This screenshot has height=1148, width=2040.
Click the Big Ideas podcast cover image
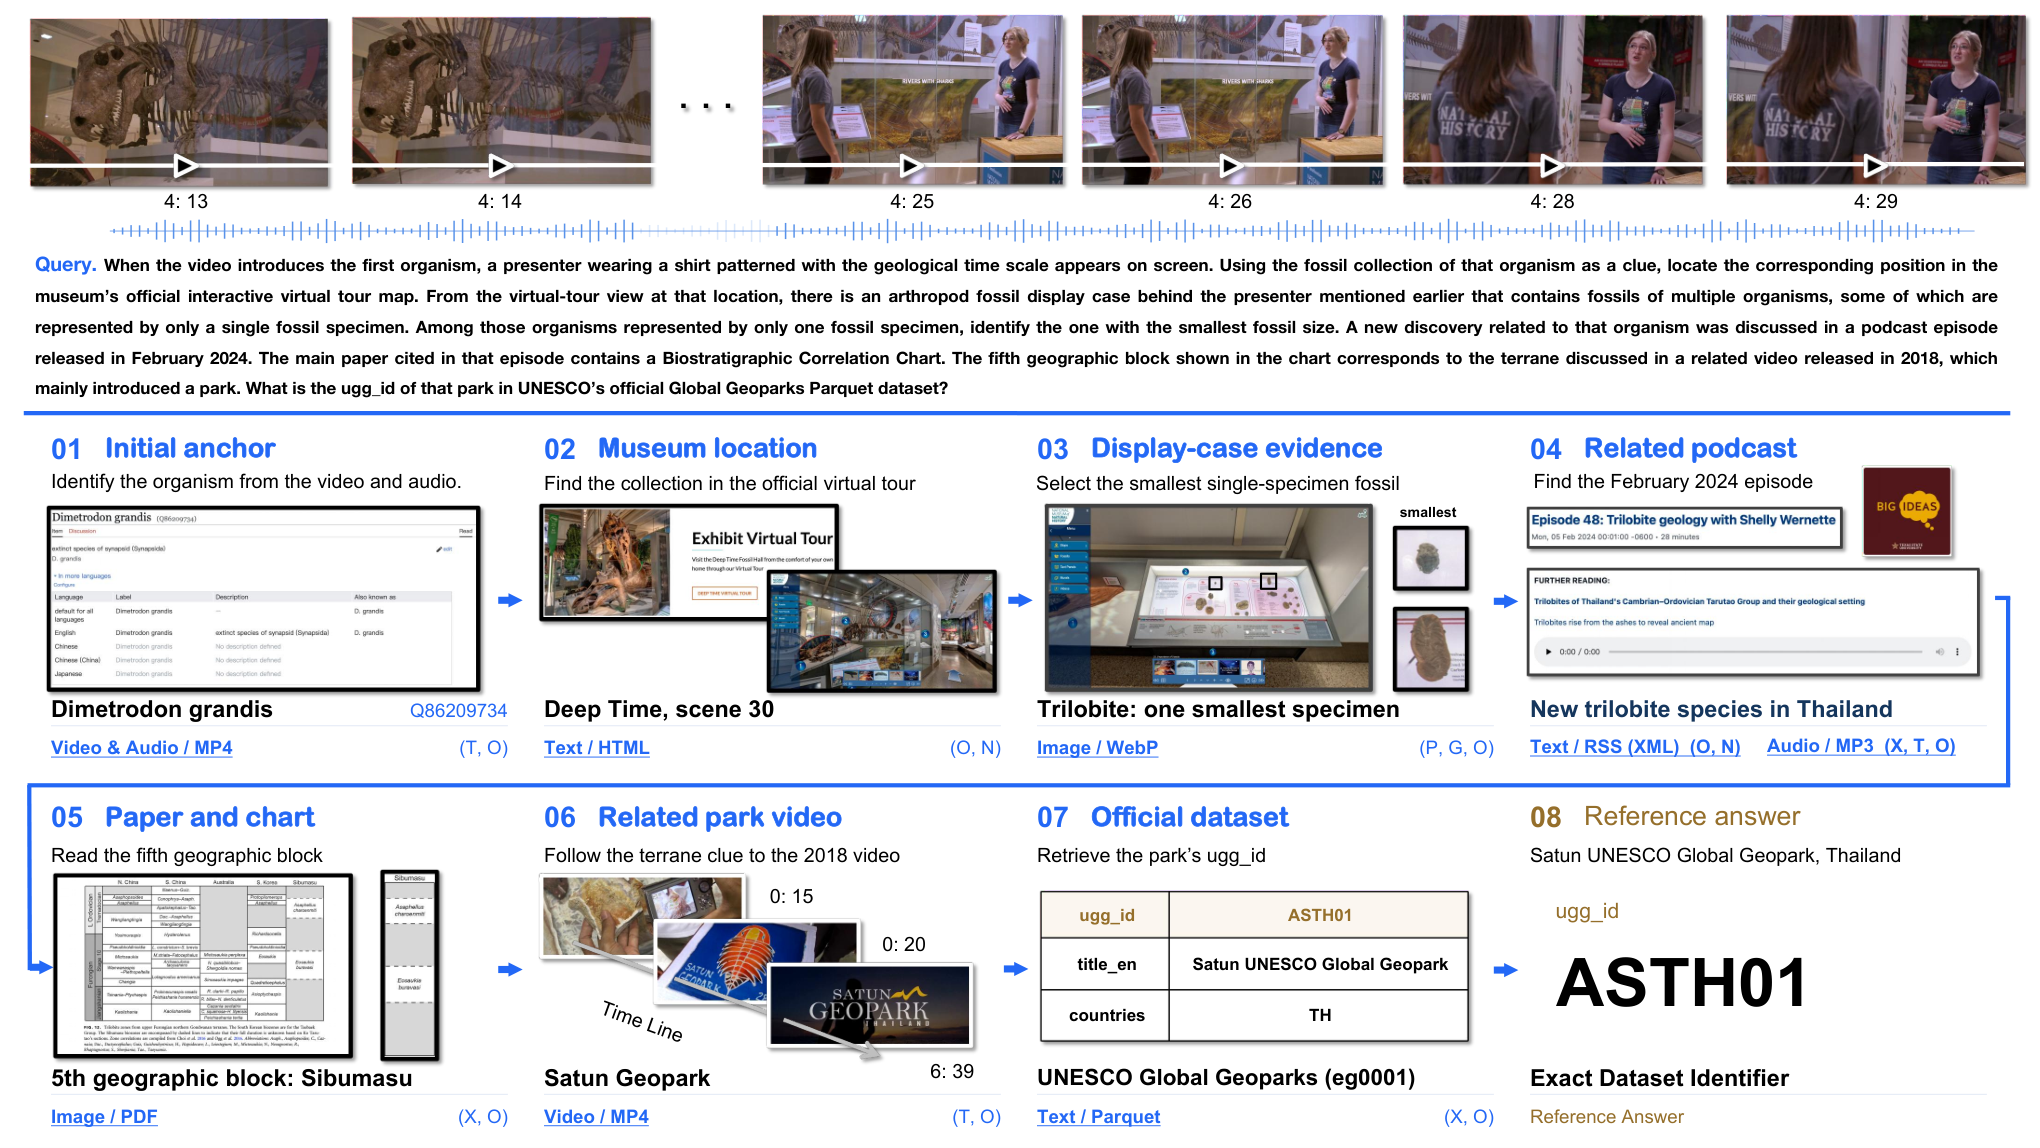click(1906, 511)
